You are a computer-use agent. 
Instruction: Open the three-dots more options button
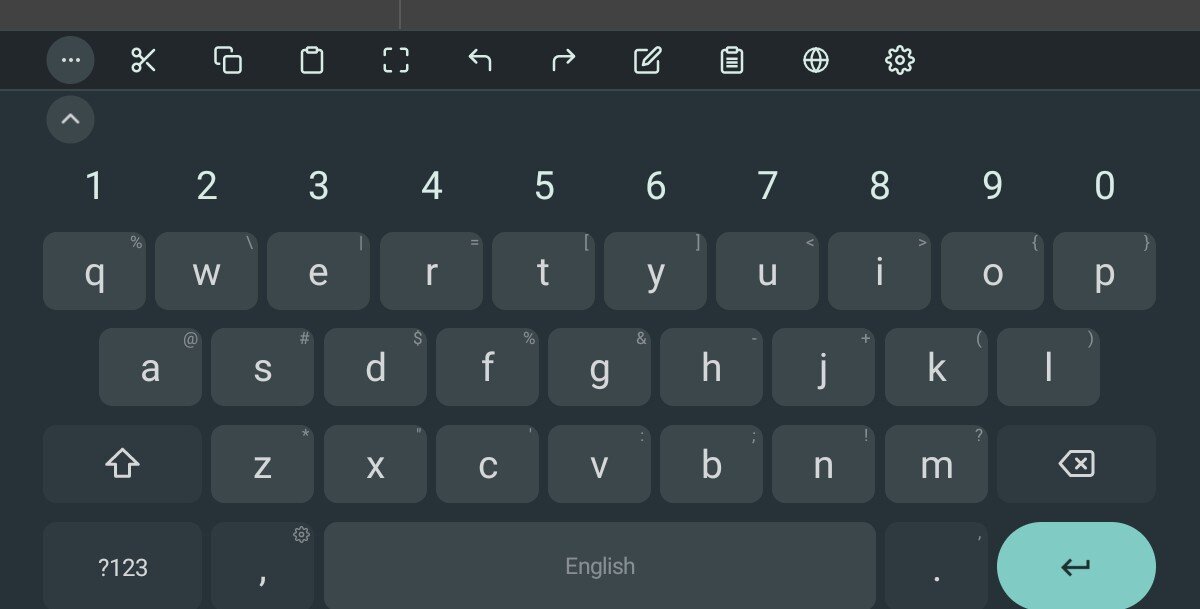(70, 60)
